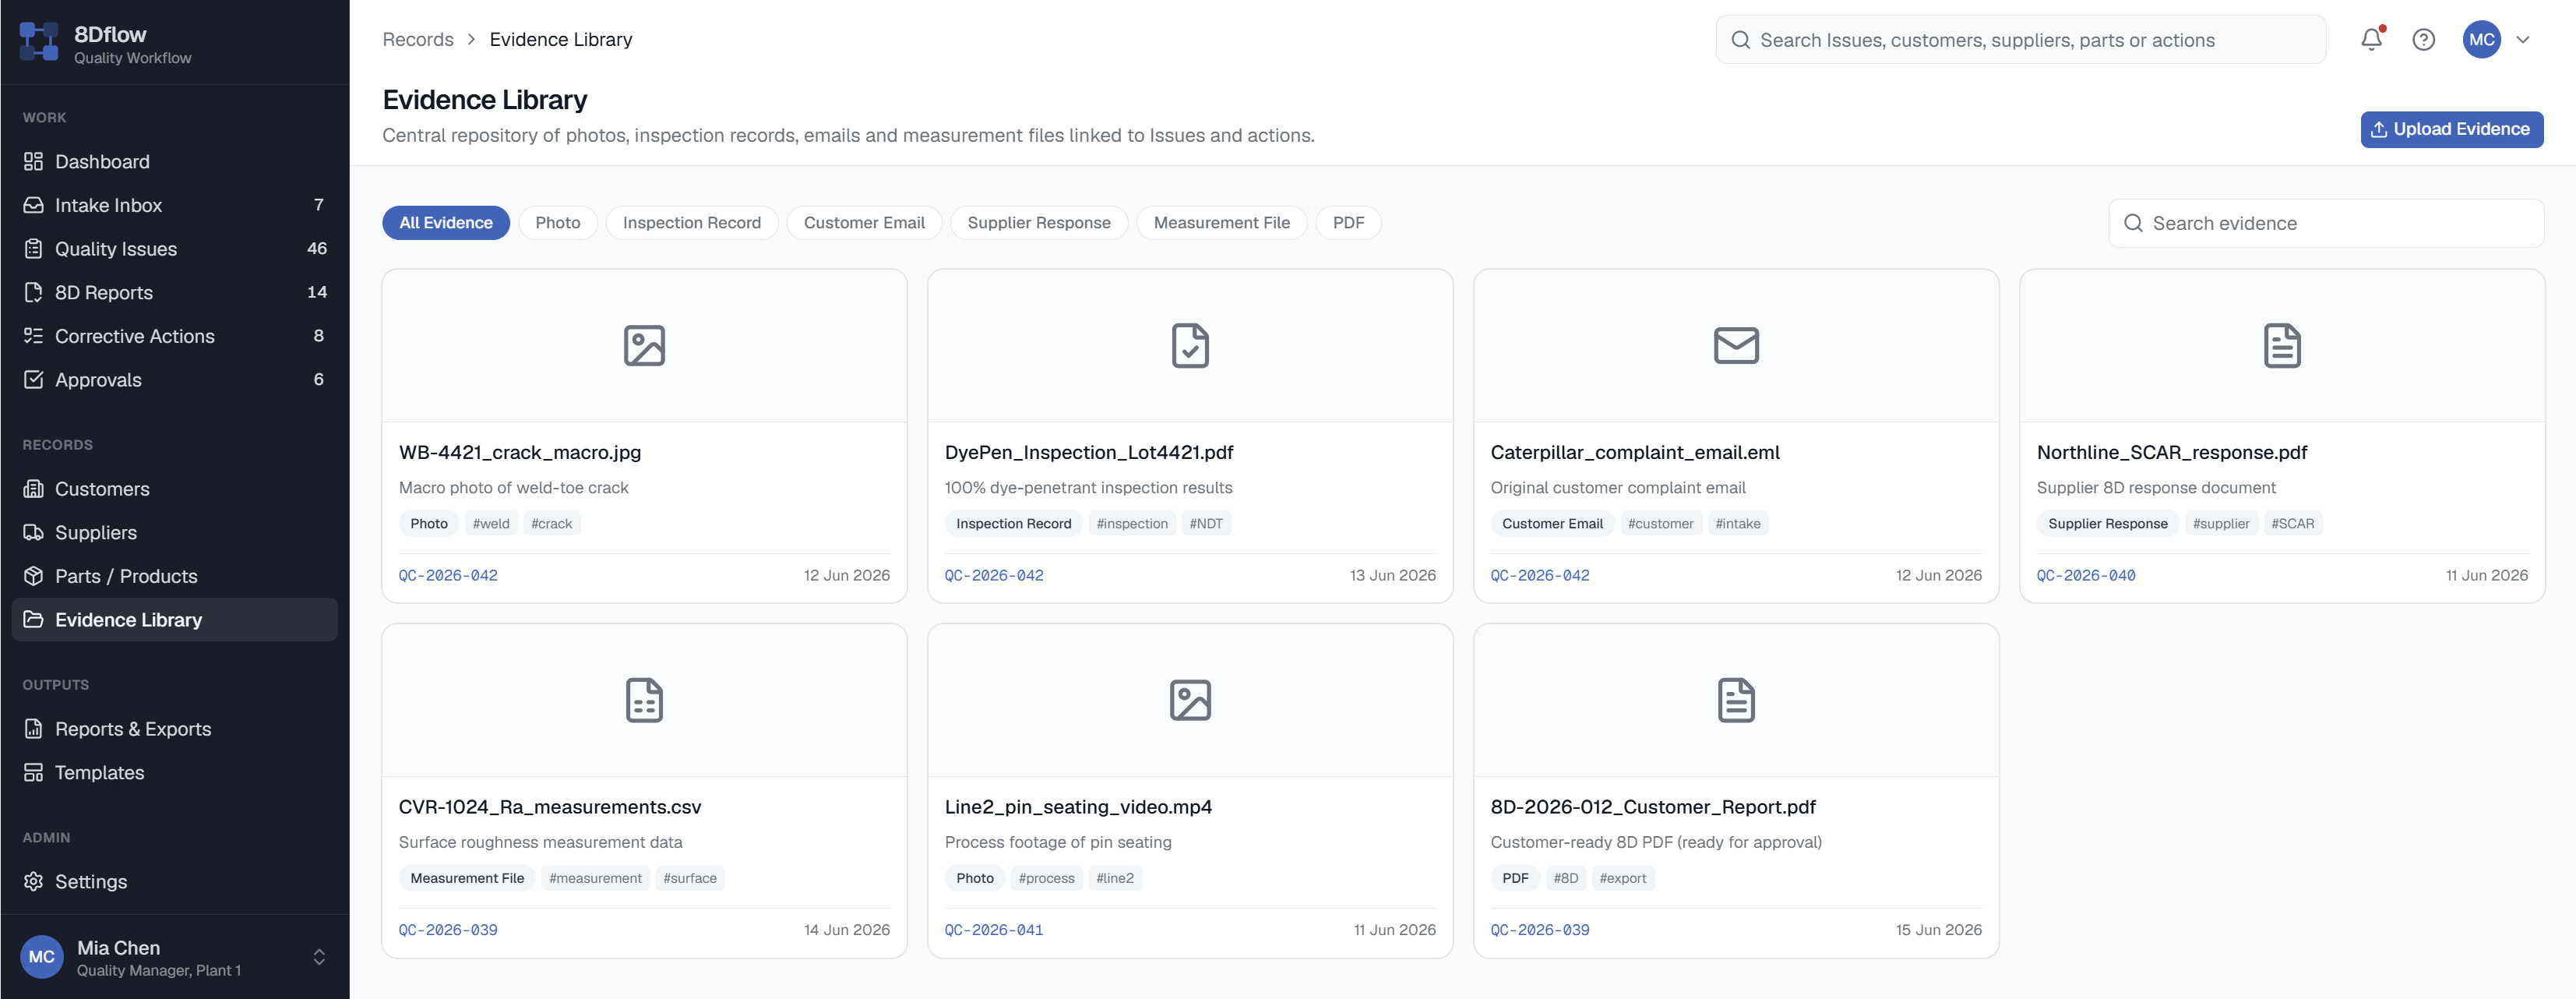Select the Measurement File filter
Image resolution: width=2576 pixels, height=999 pixels.
(1221, 223)
